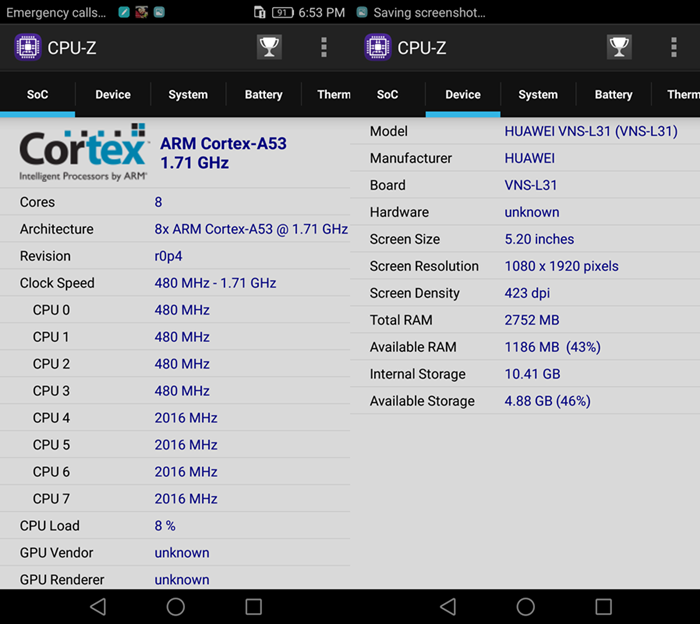Image resolution: width=700 pixels, height=624 pixels.
Task: Open the Battery tab in the left screen
Action: (263, 95)
